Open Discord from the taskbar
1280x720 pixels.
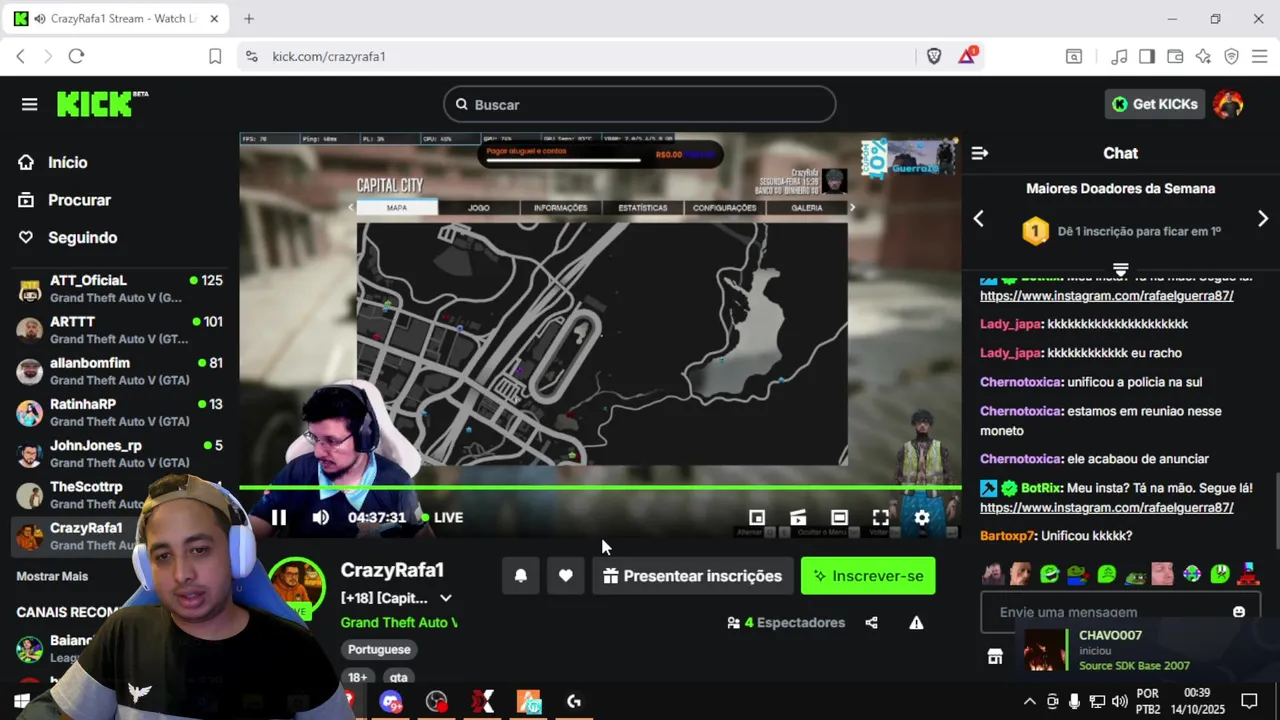[391, 702]
